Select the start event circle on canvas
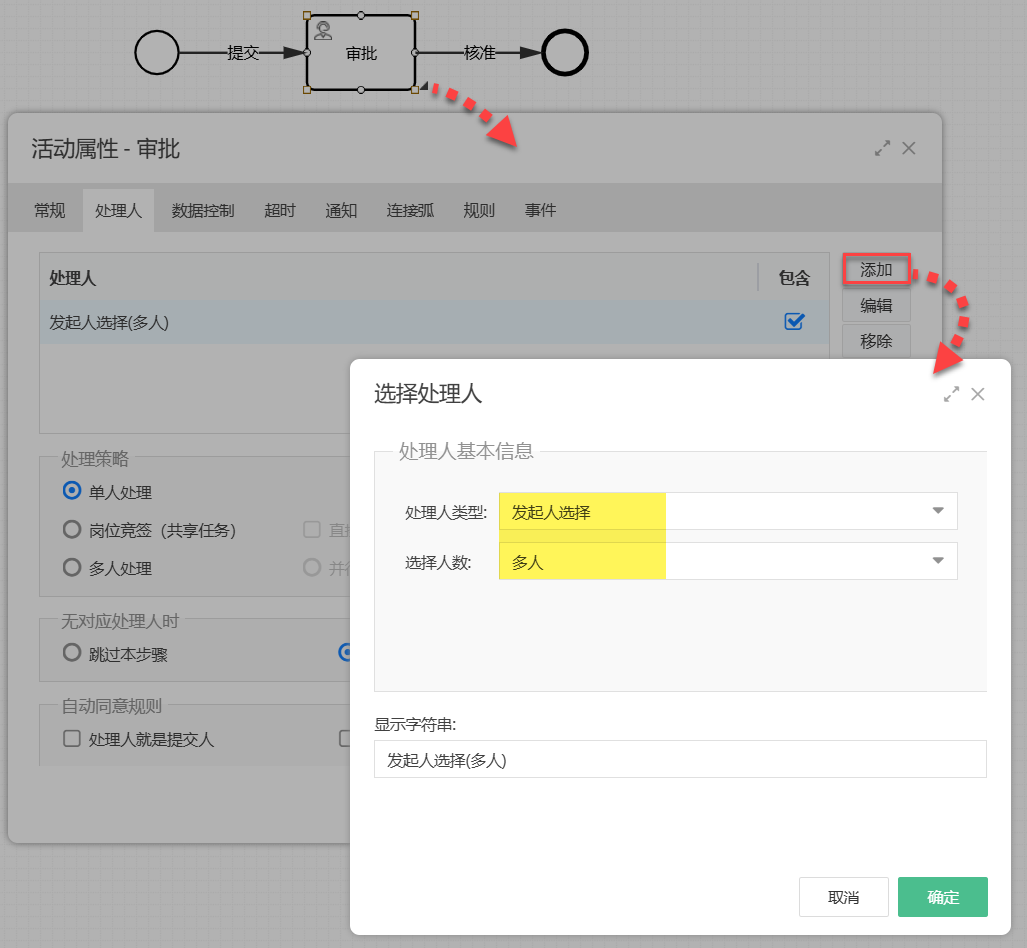1027x948 pixels. [157, 52]
